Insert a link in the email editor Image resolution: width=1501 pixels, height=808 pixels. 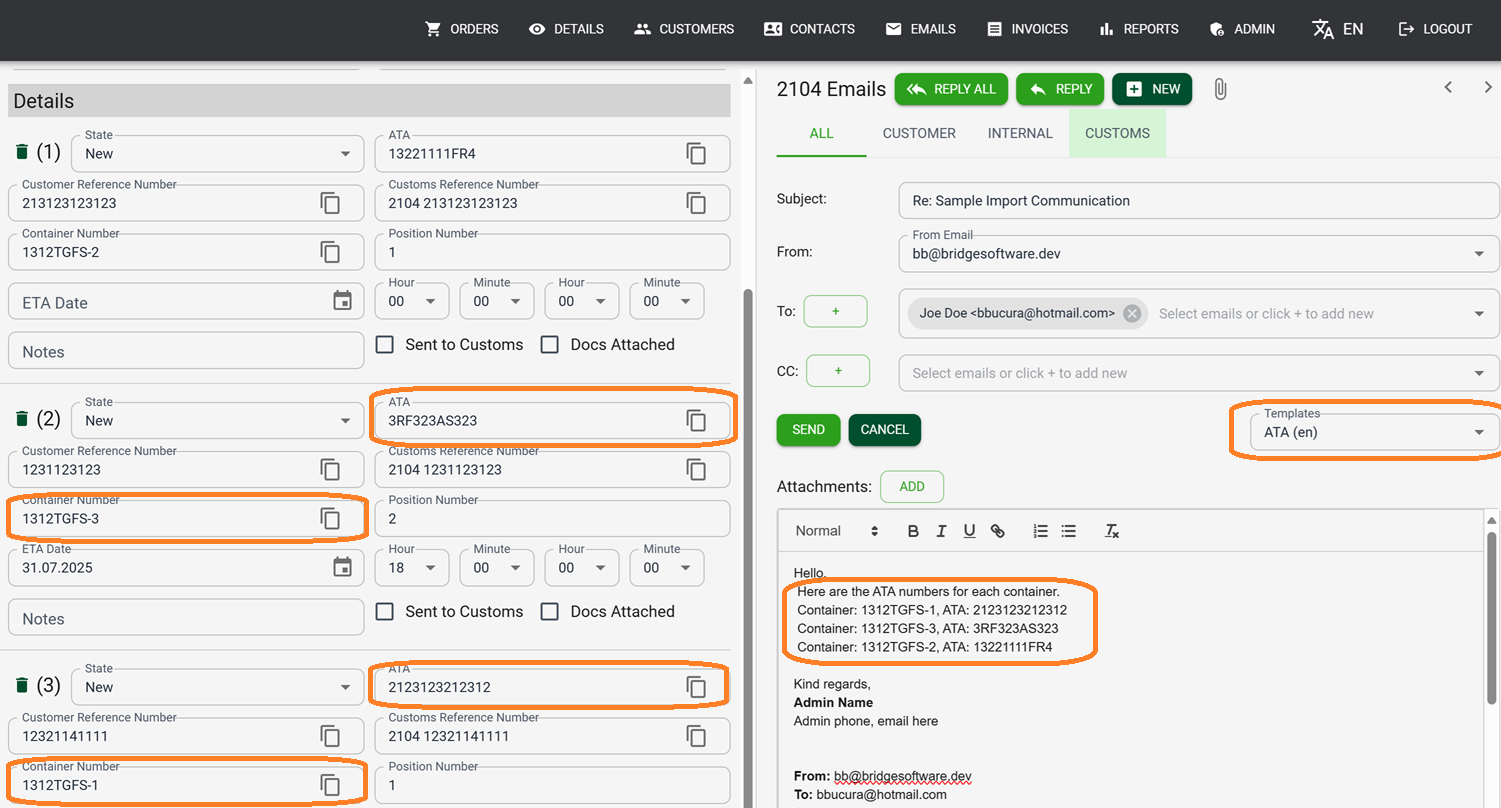point(997,531)
